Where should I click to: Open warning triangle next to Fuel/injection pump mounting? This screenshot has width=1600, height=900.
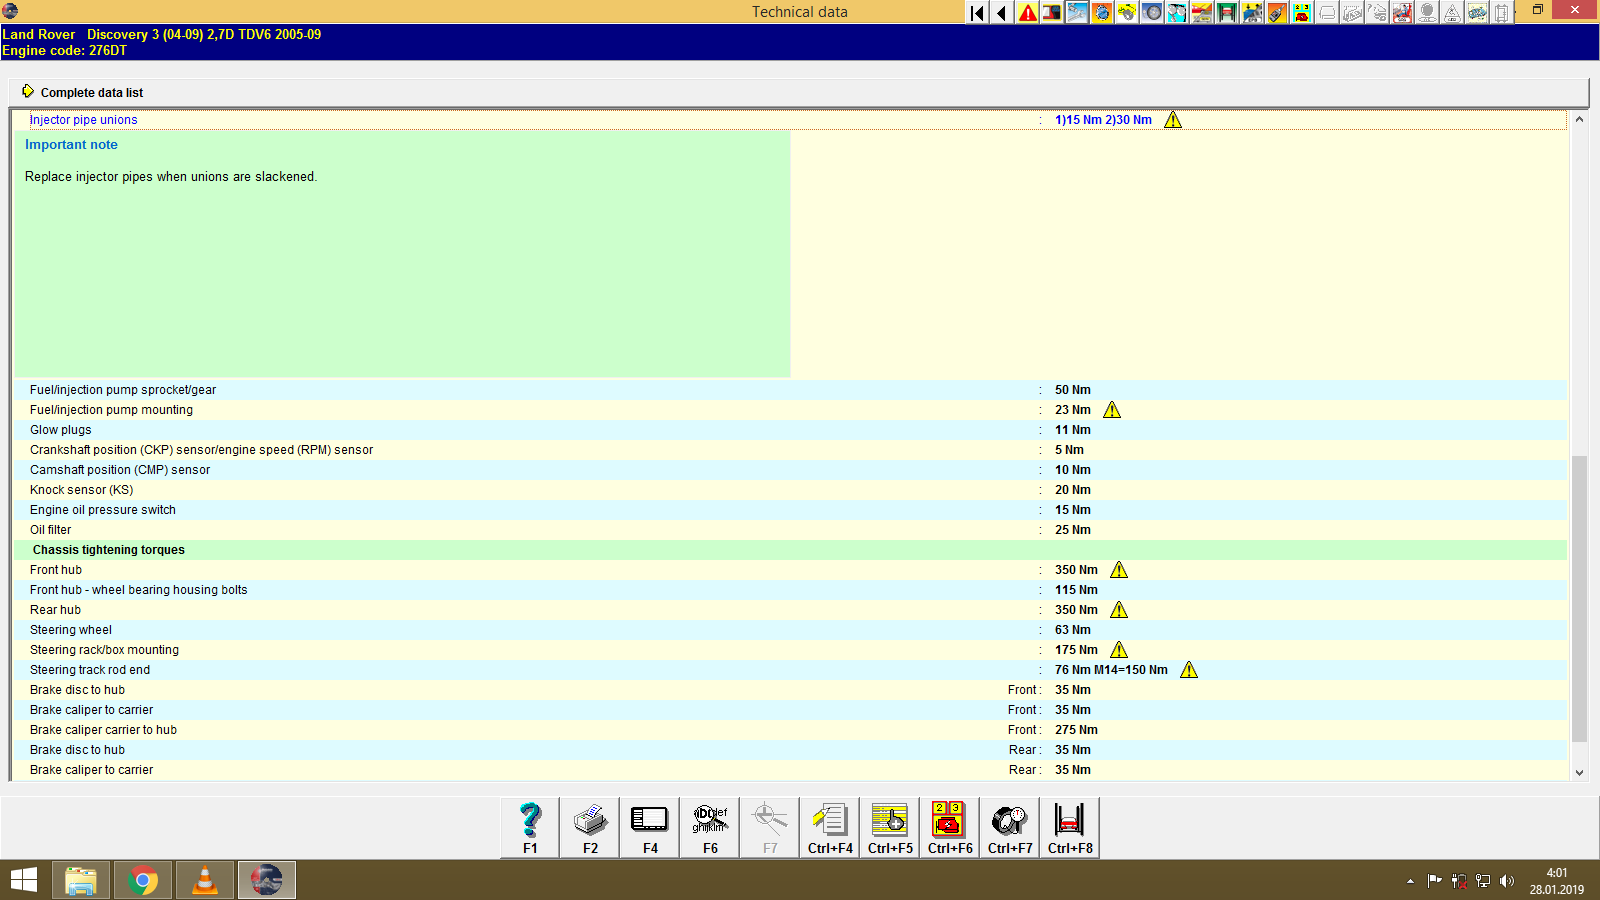coord(1112,409)
